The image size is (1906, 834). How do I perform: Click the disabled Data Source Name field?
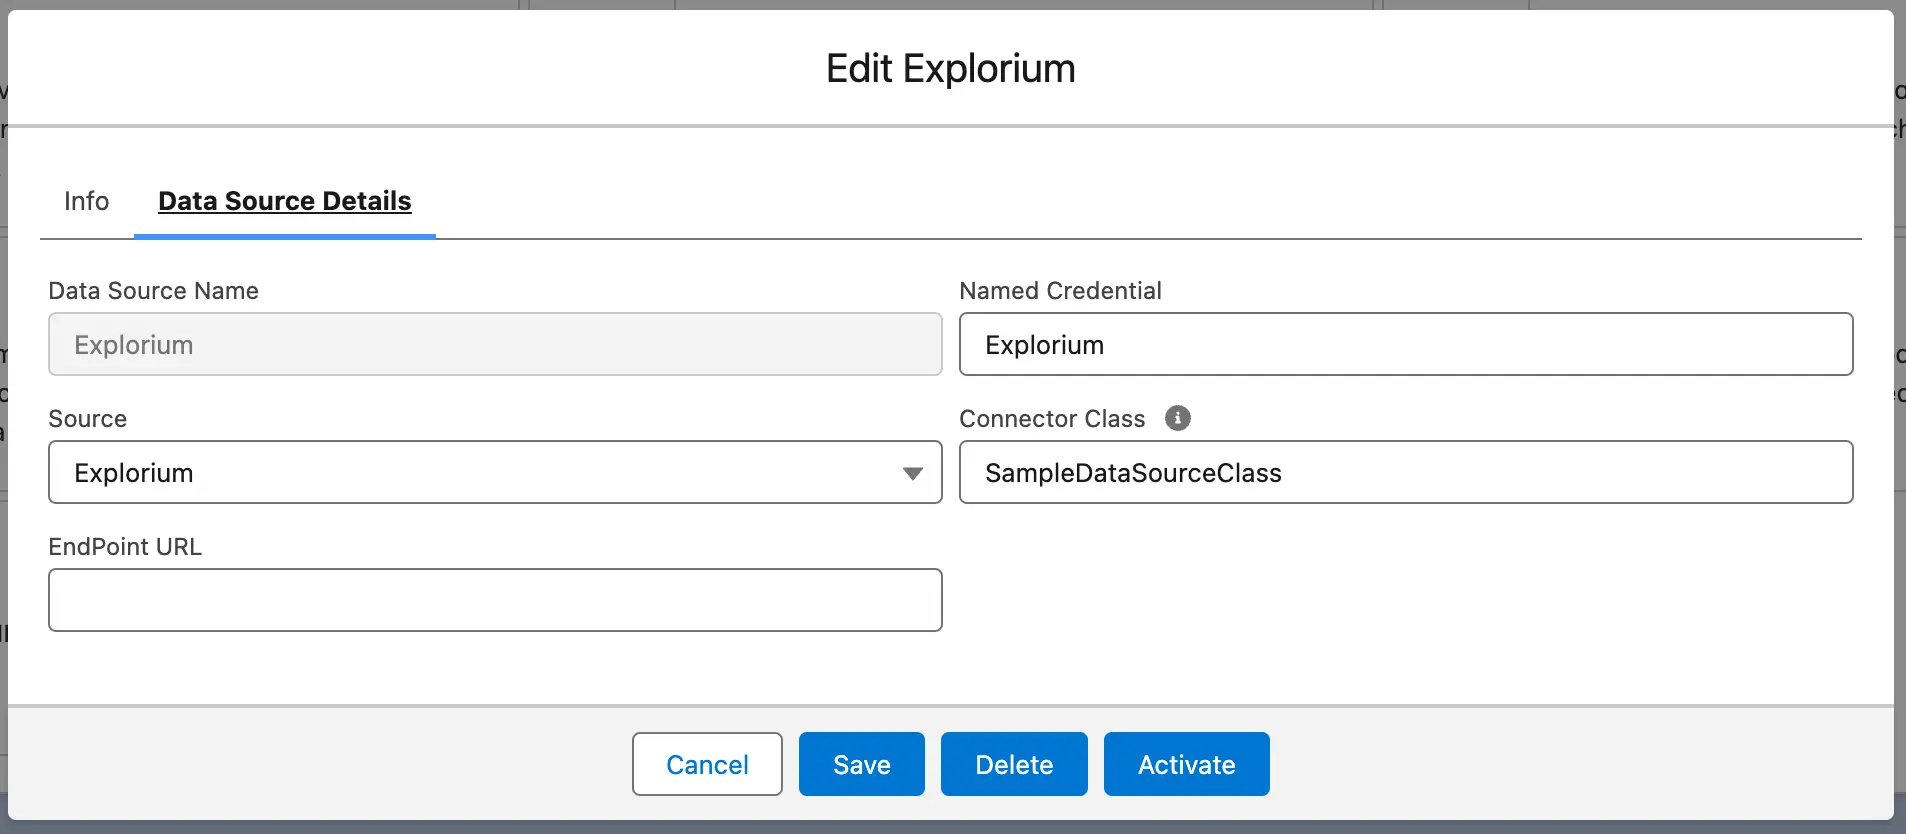(x=495, y=345)
